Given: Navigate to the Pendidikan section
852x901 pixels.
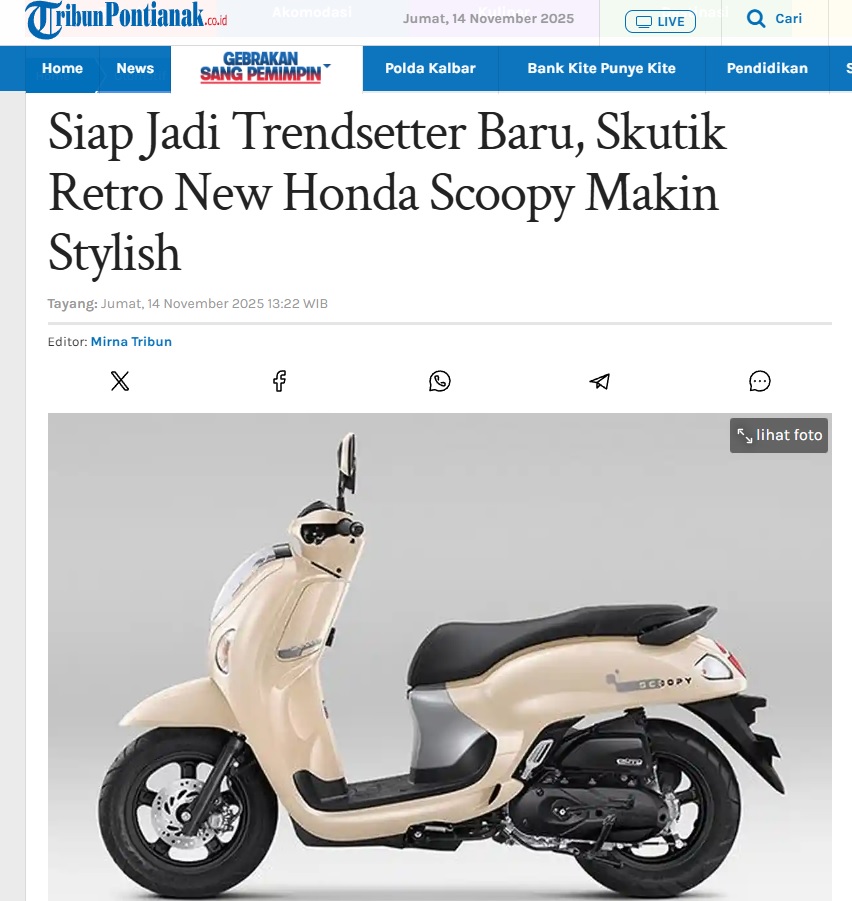Looking at the screenshot, I should 767,68.
